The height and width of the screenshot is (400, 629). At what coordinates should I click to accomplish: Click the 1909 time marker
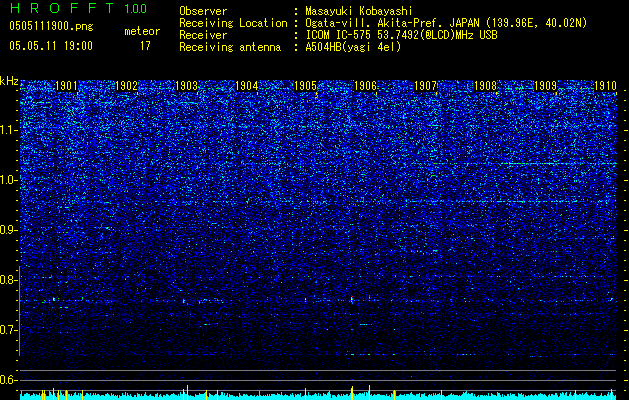coord(546,86)
